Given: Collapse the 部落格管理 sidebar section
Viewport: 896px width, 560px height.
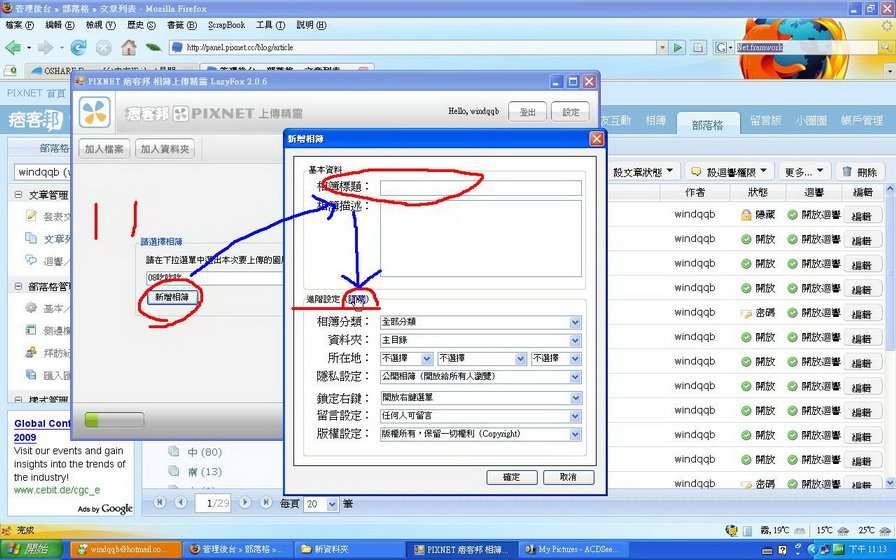Looking at the screenshot, I should pyautogui.click(x=18, y=286).
